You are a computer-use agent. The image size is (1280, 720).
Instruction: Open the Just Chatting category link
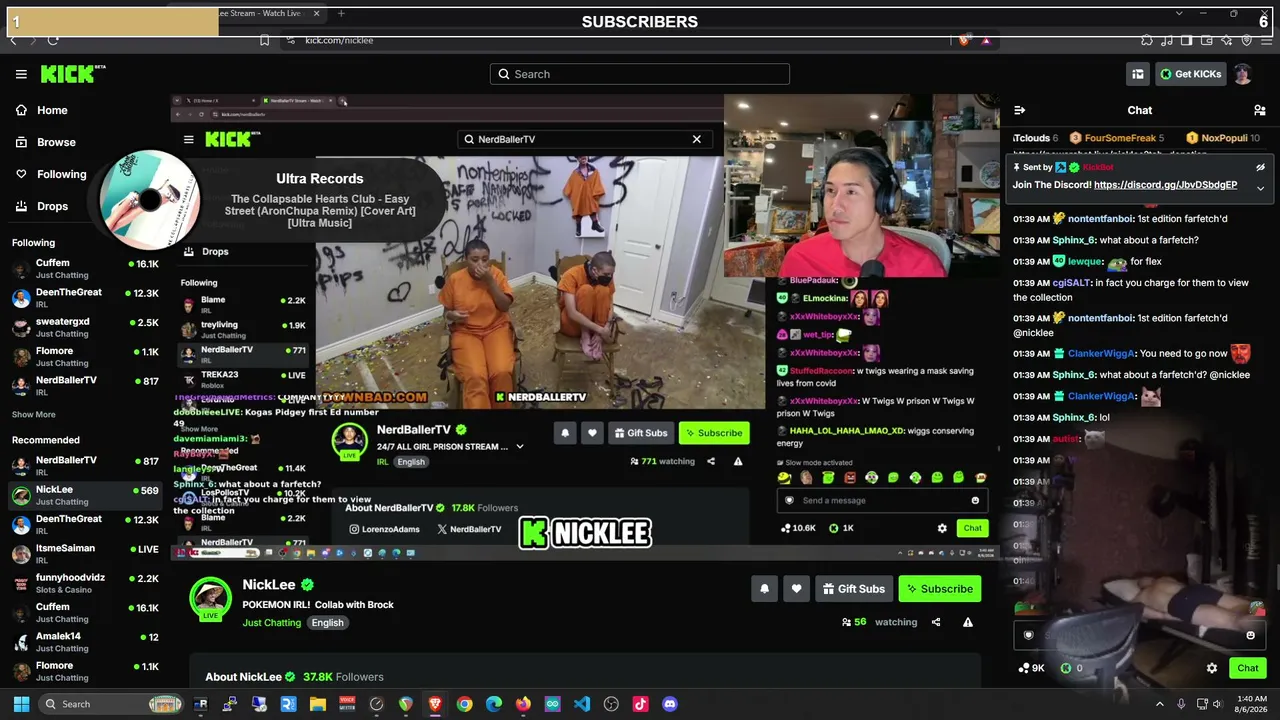point(271,622)
